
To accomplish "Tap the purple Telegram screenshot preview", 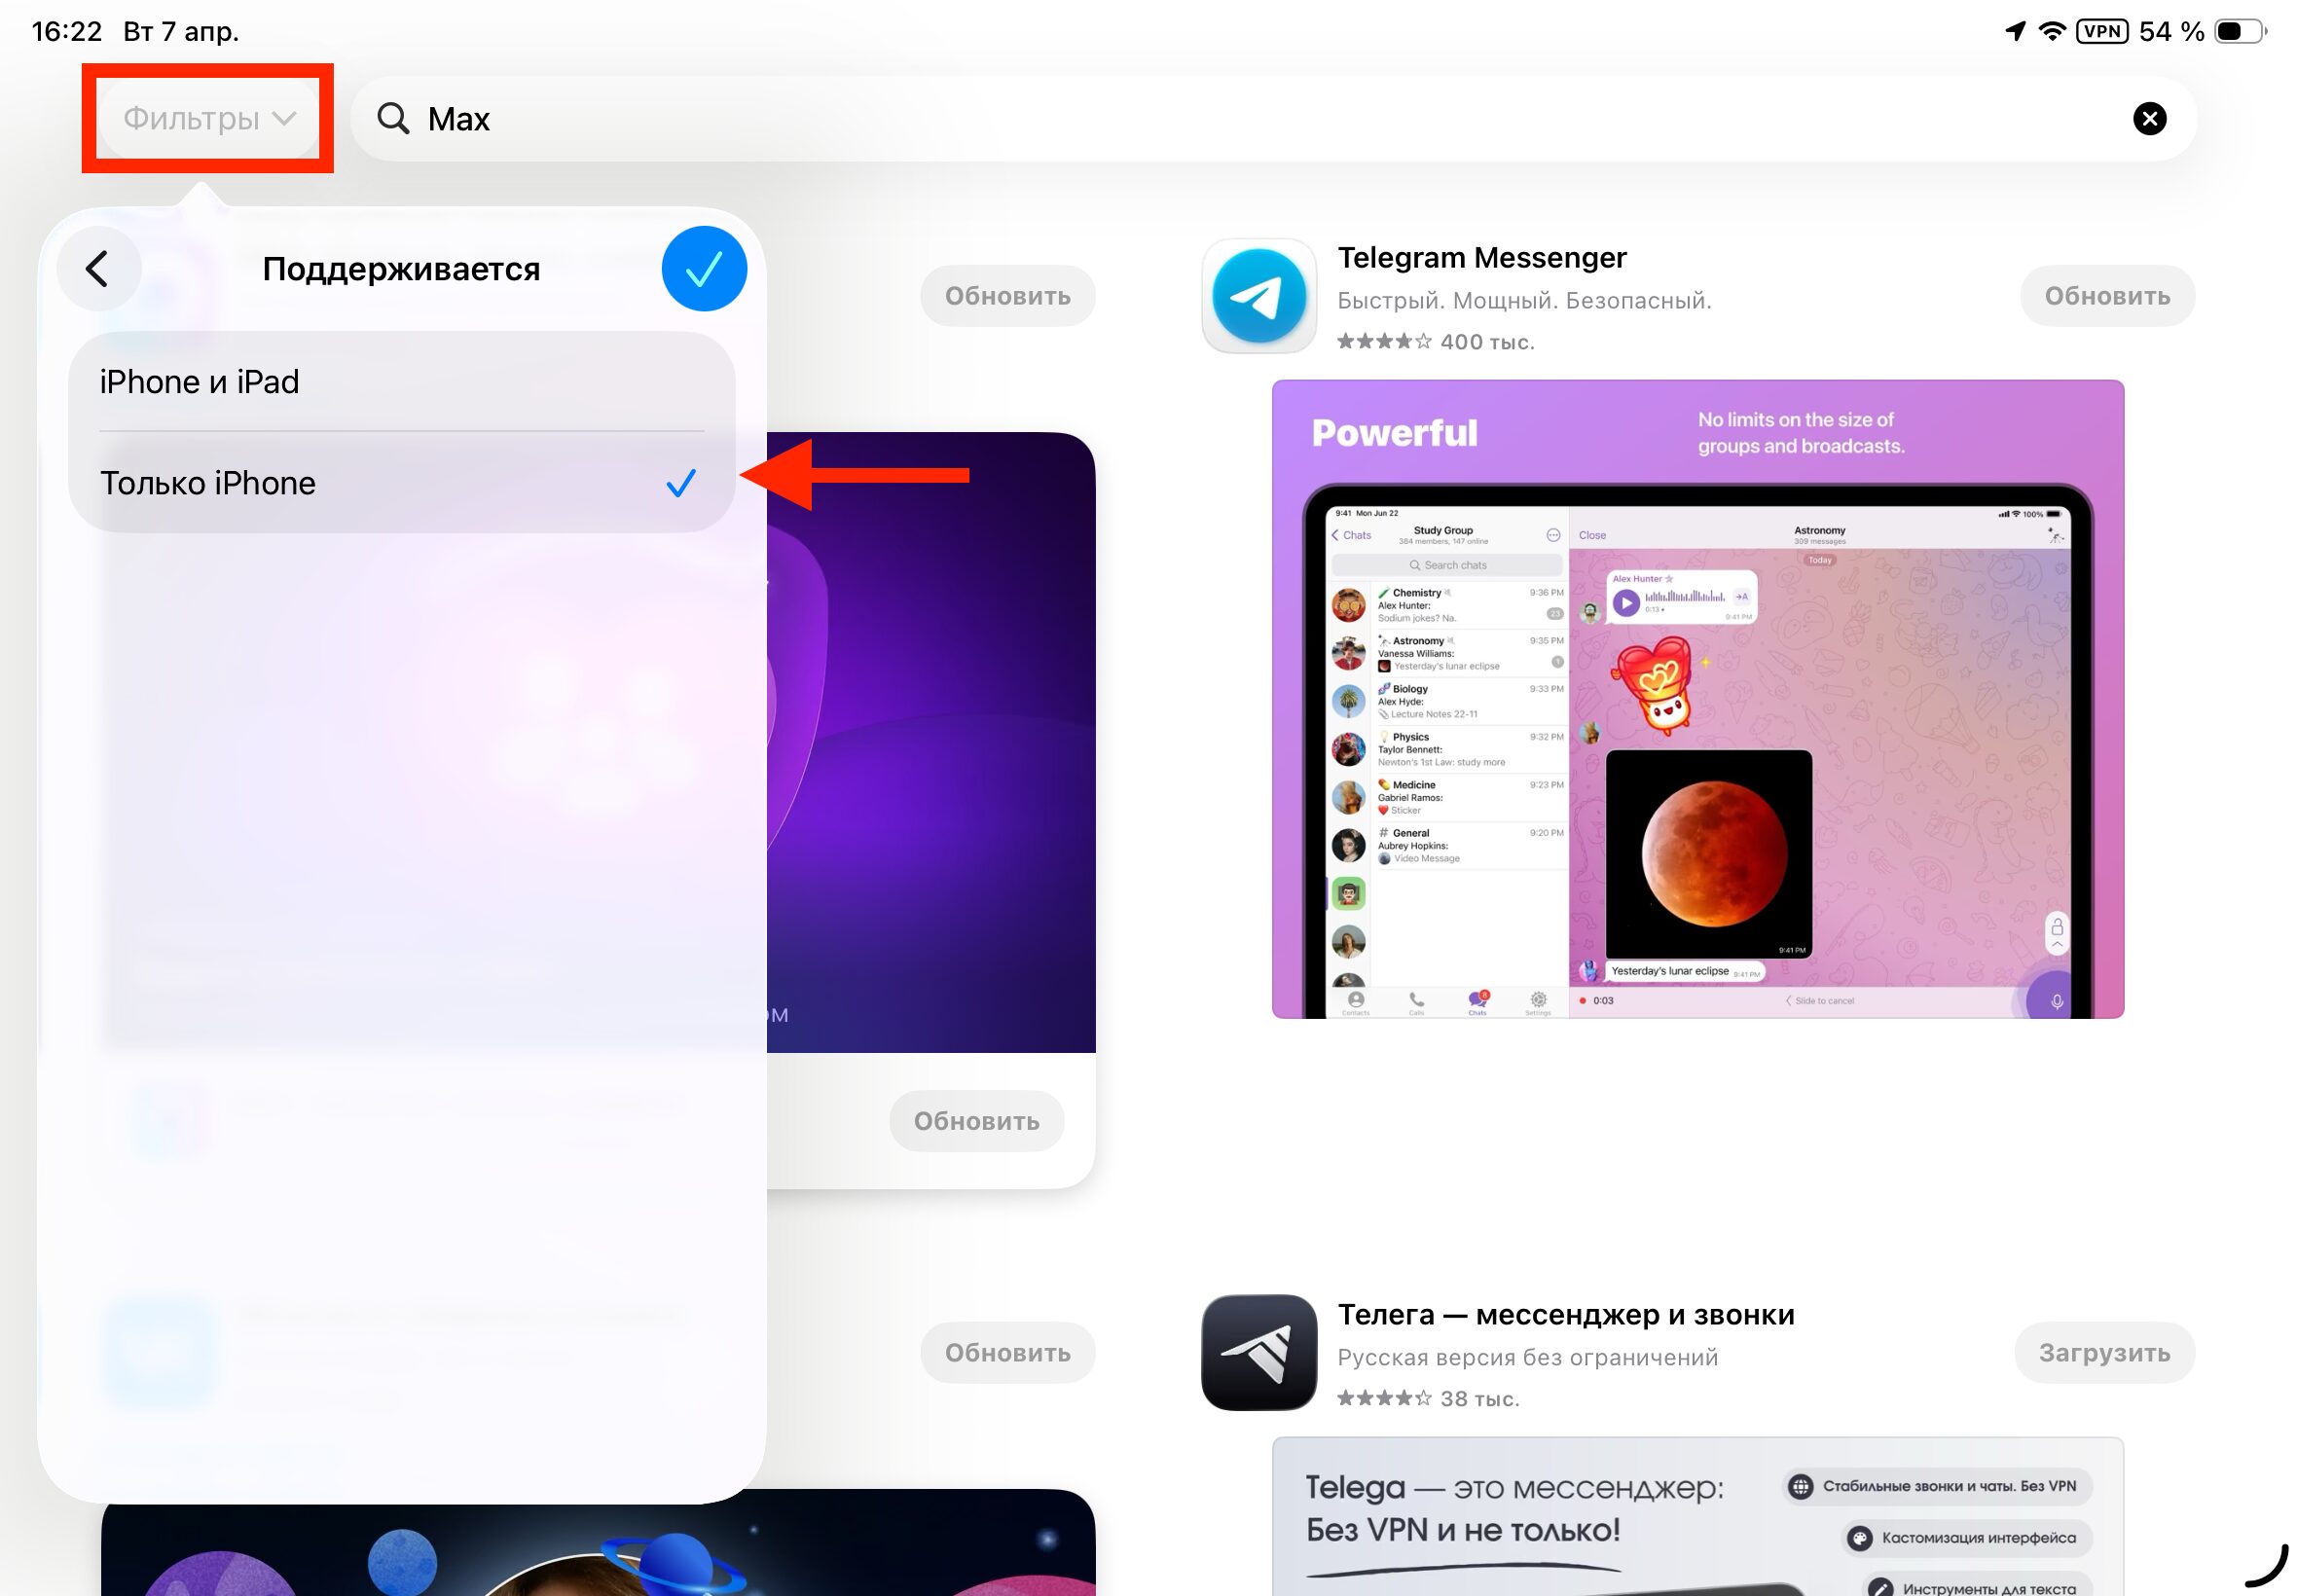I will click(x=1698, y=700).
